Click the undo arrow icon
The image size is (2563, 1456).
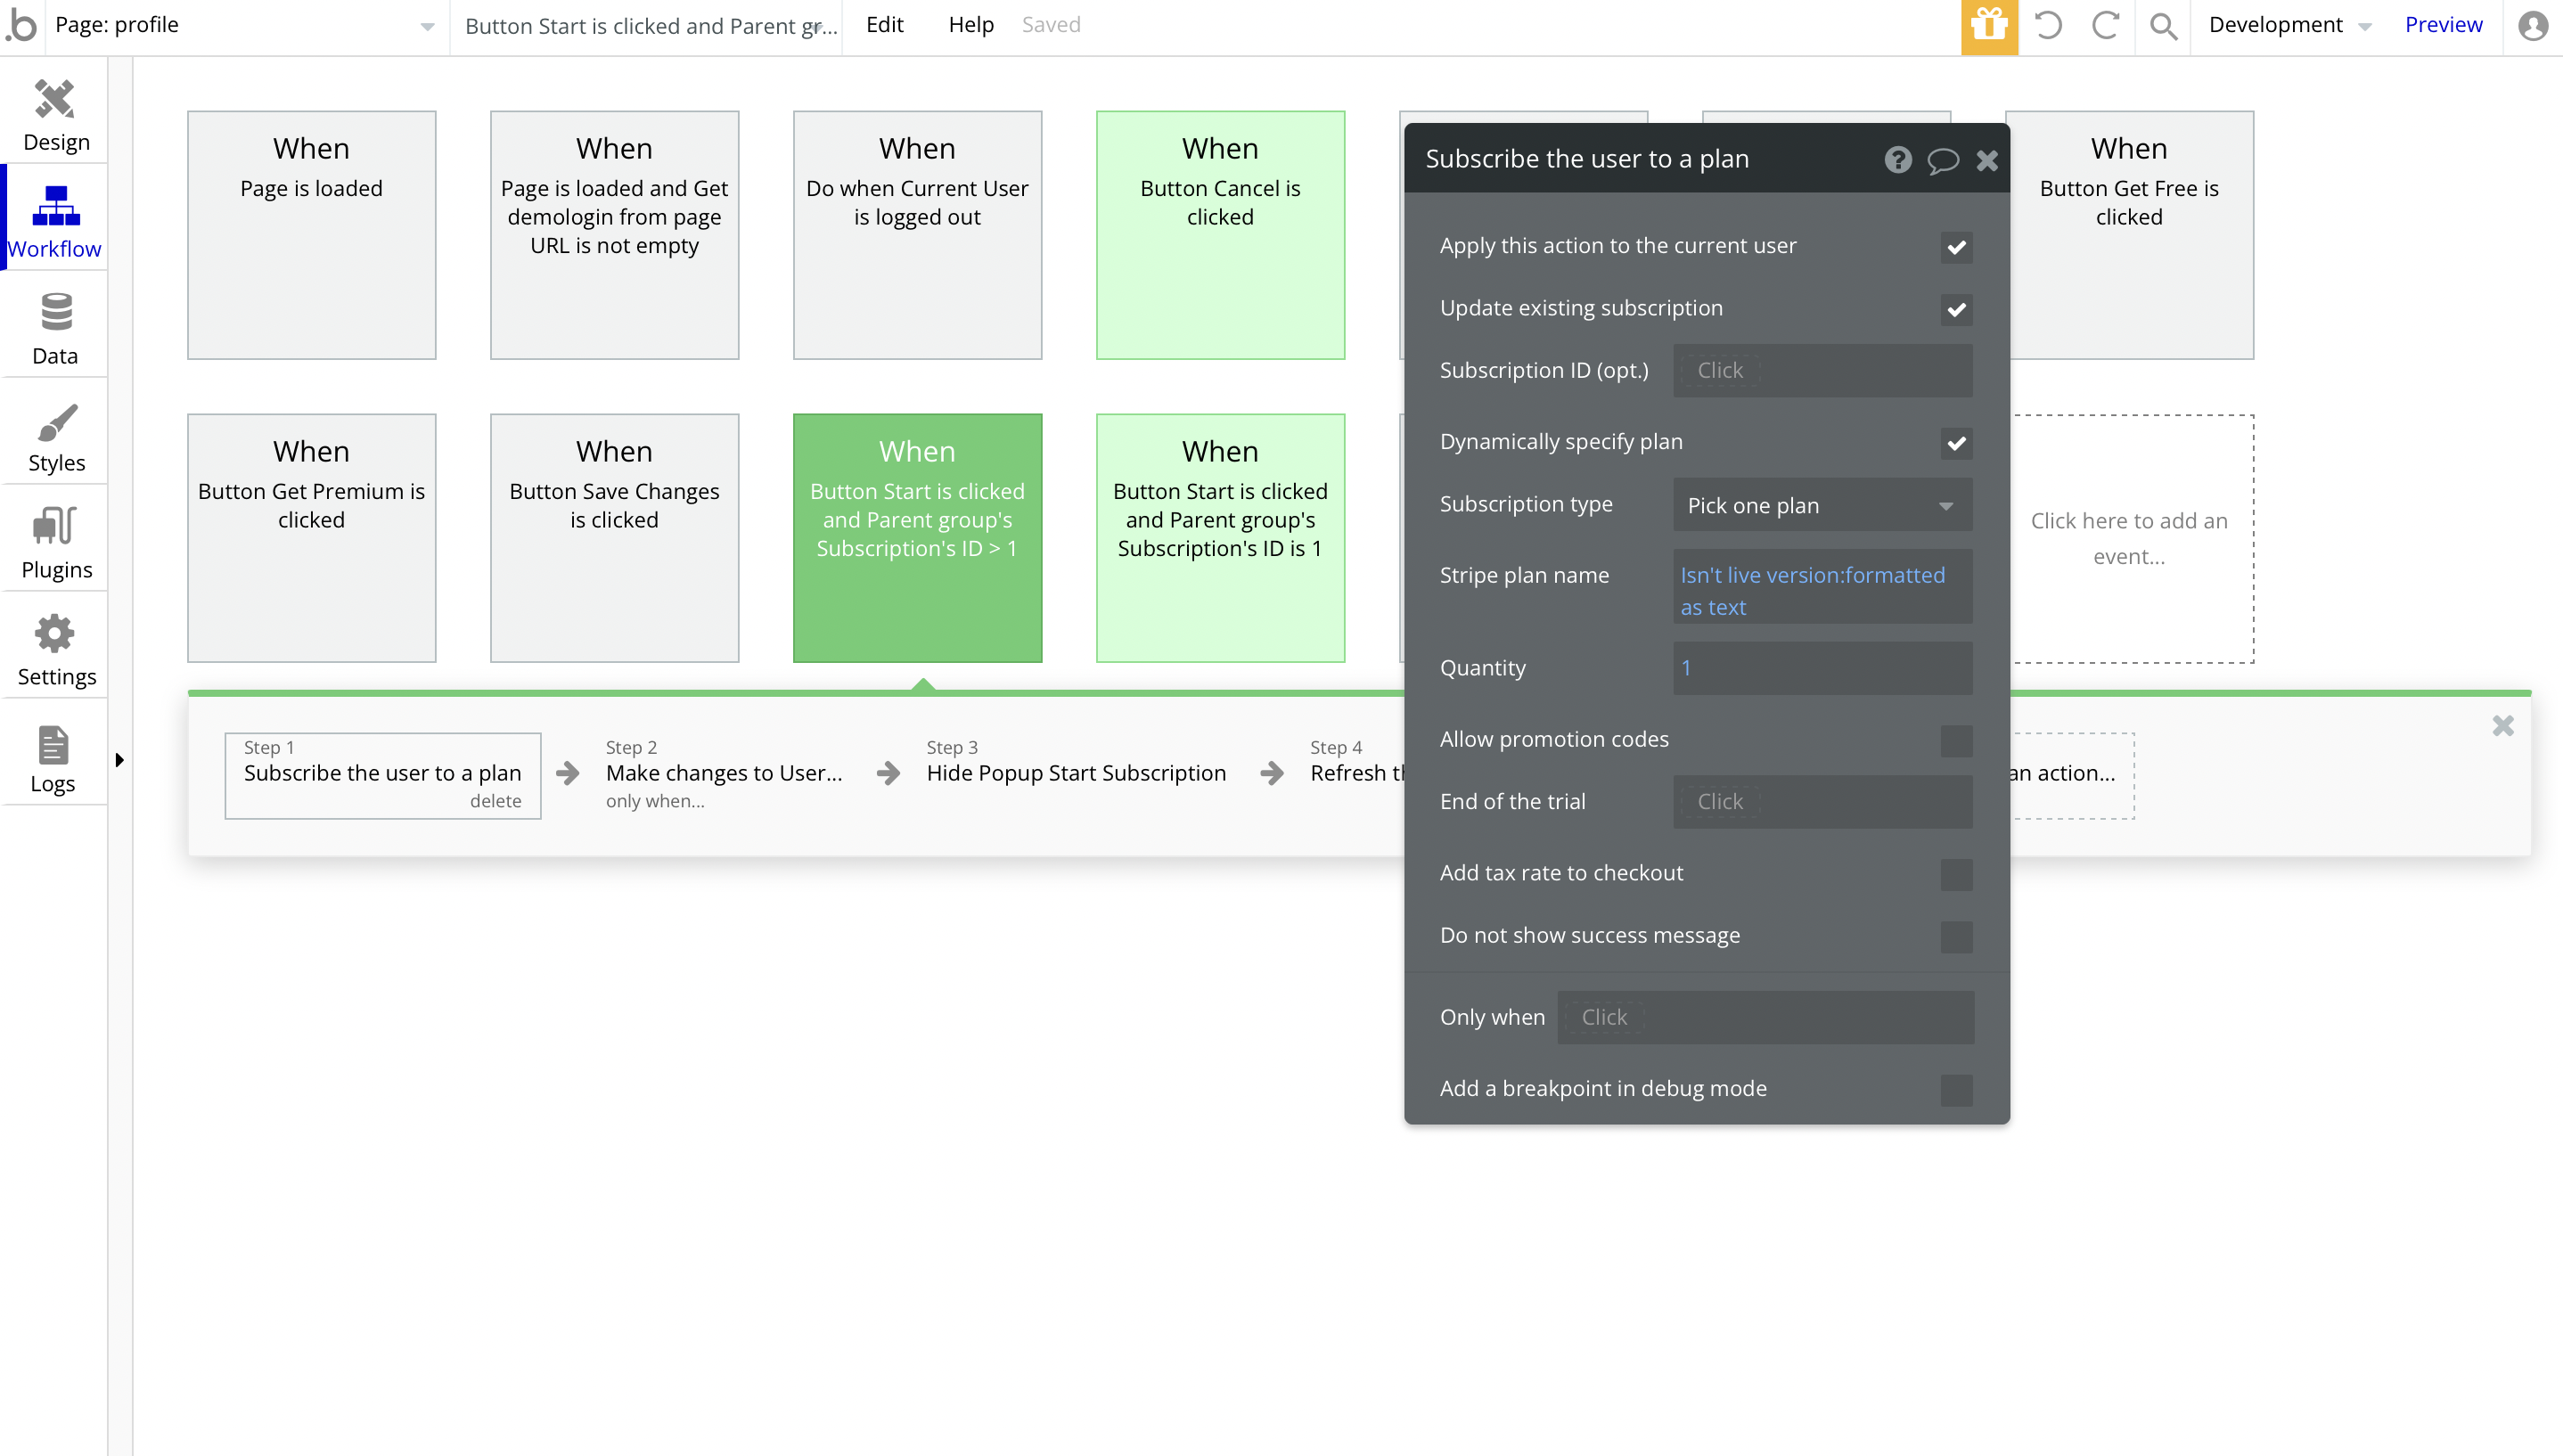coord(2047,26)
